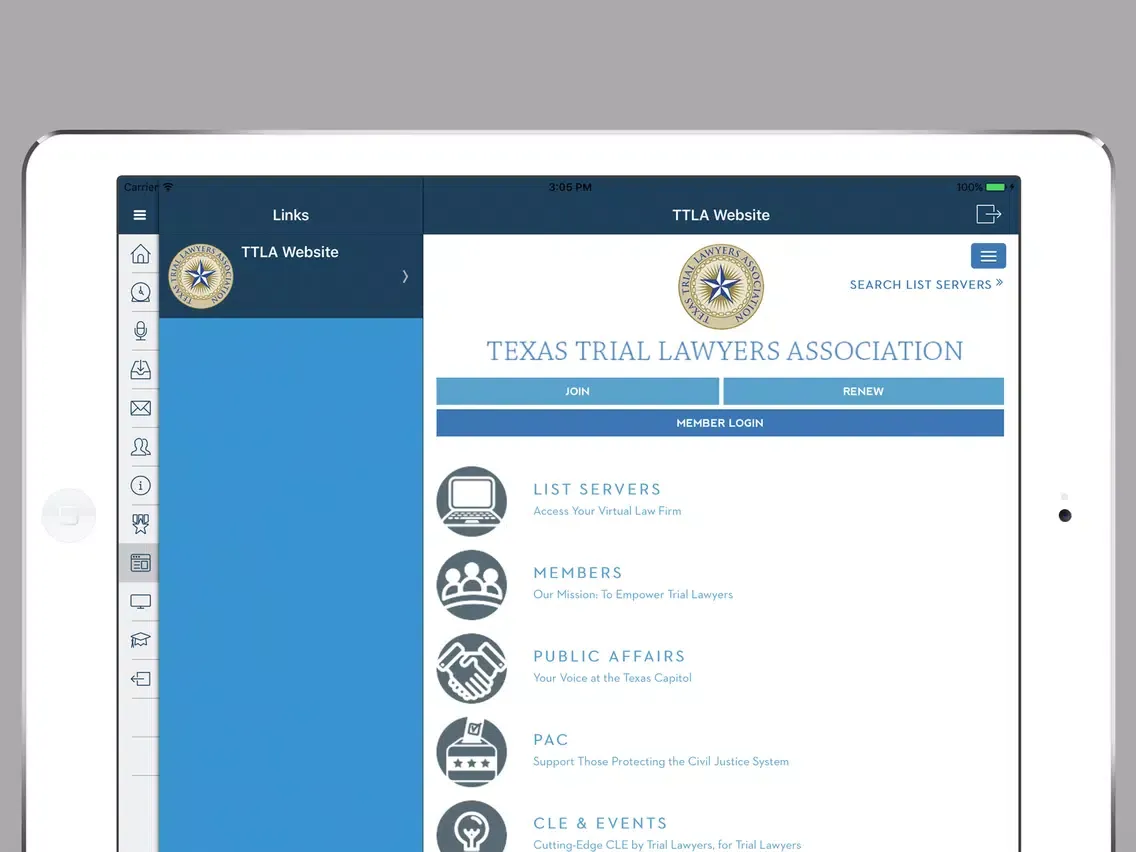Select the highlighted Links browser icon

click(141, 563)
